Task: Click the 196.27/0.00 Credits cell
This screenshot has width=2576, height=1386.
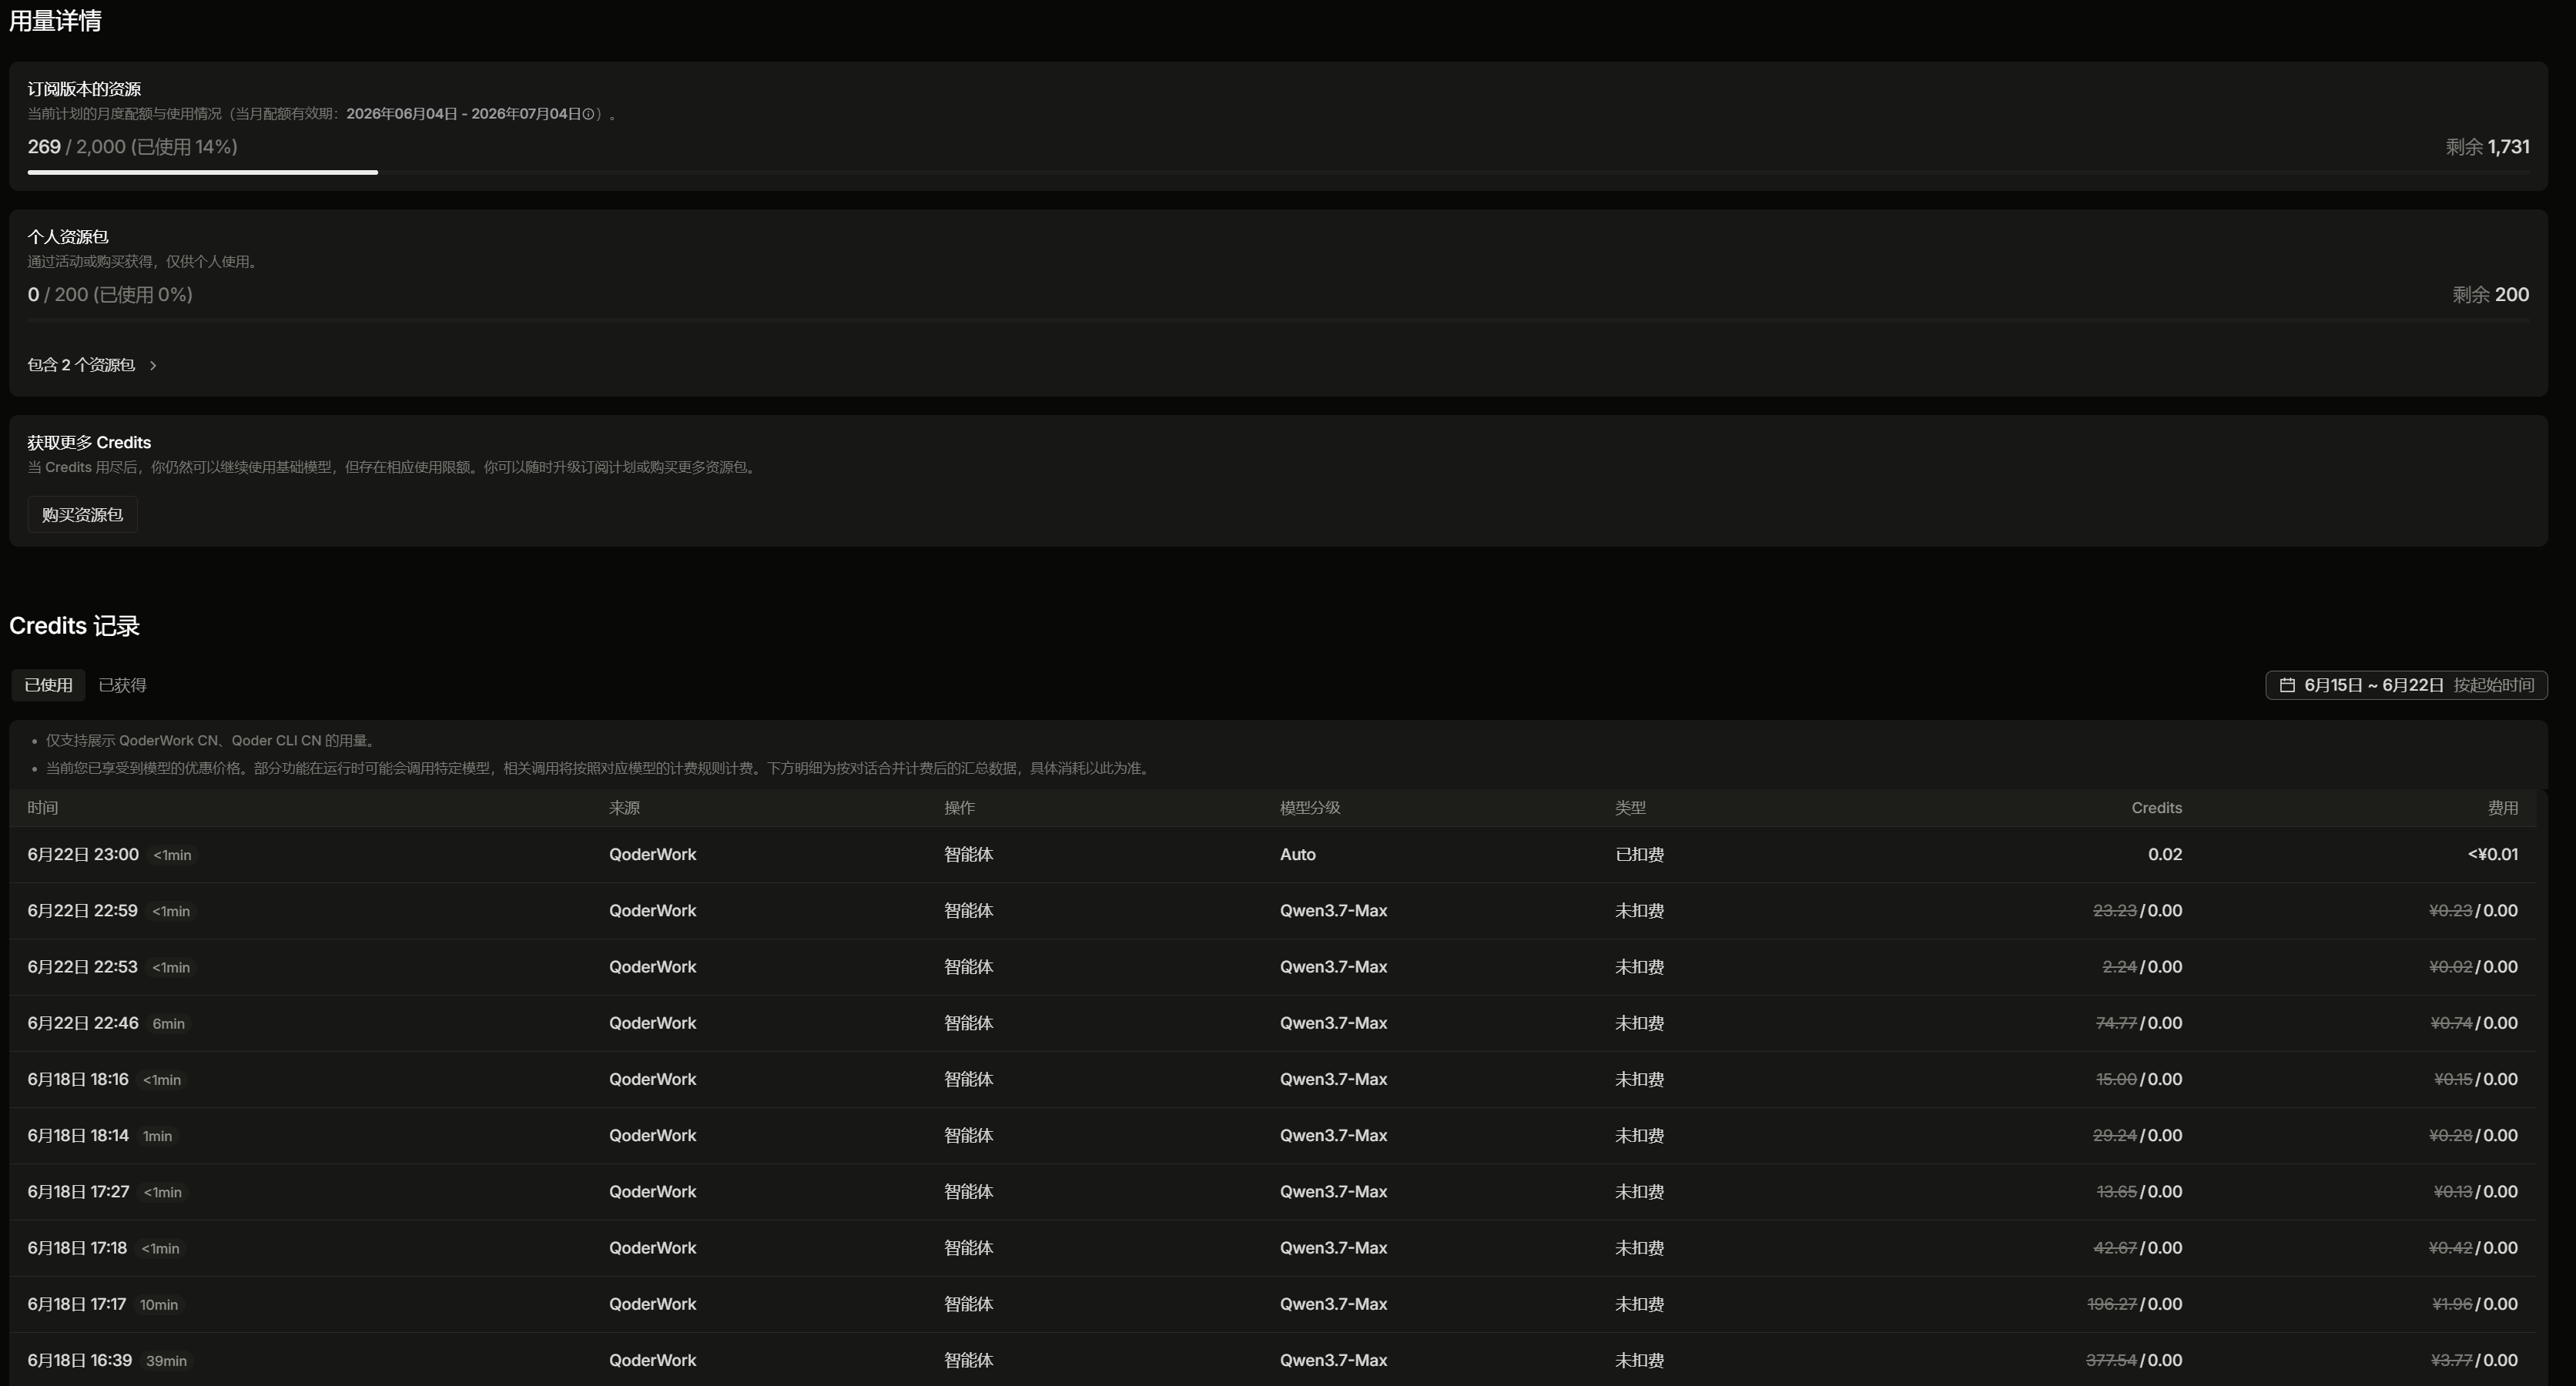Action: 2135,1304
